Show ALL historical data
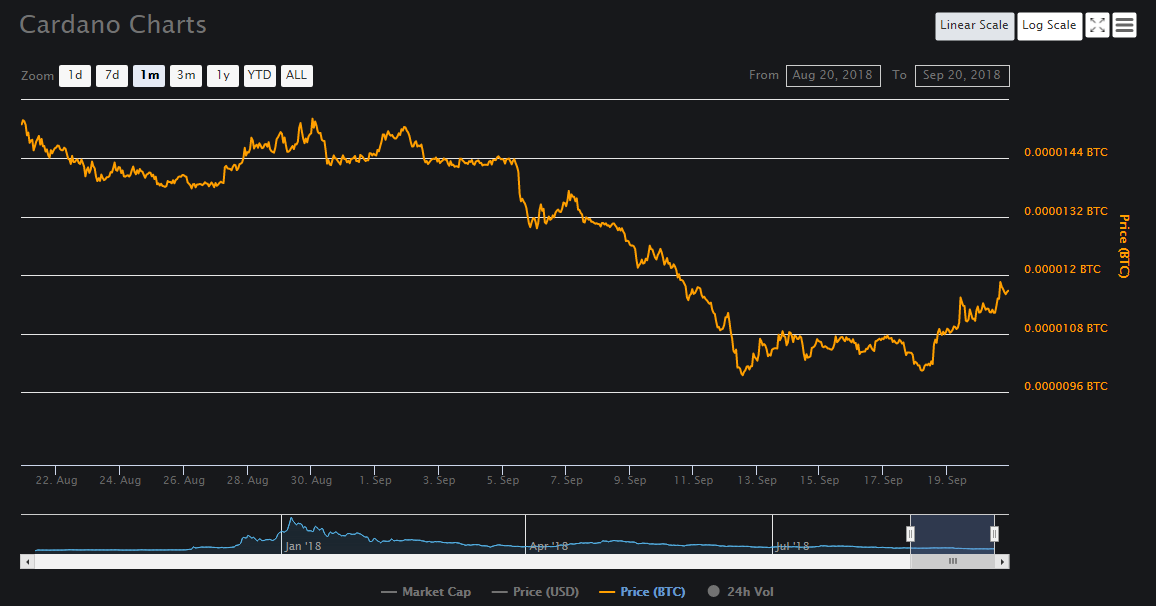This screenshot has height=606, width=1156. pos(296,75)
